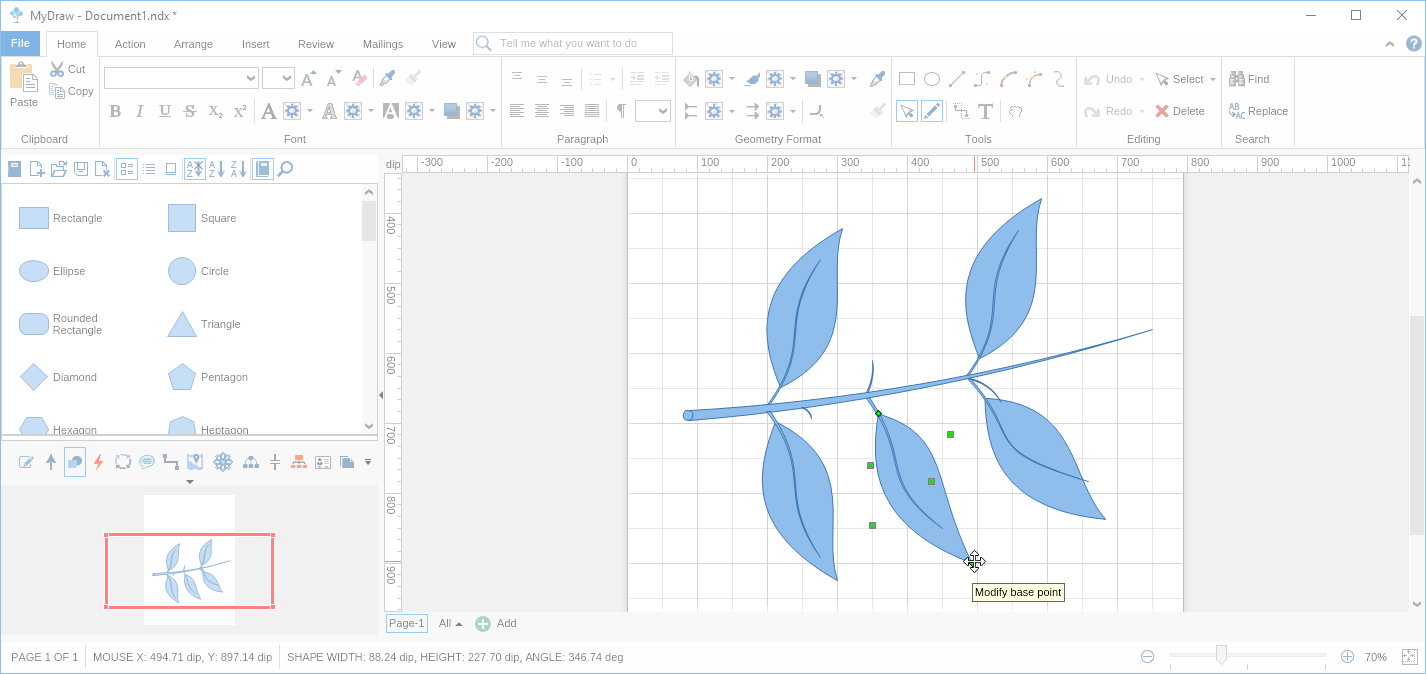Image resolution: width=1426 pixels, height=674 pixels.
Task: Open the callout speech bubble library
Action: 147,462
